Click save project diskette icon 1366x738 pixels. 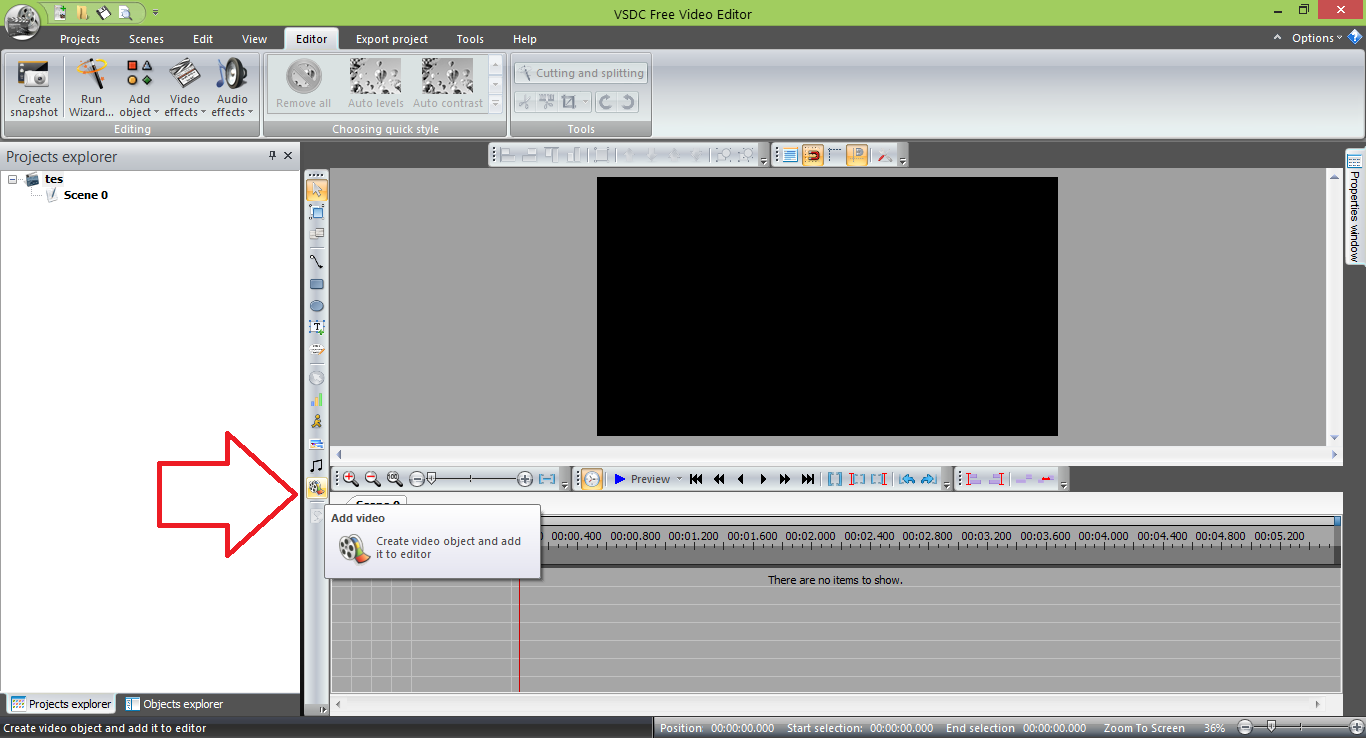point(103,13)
